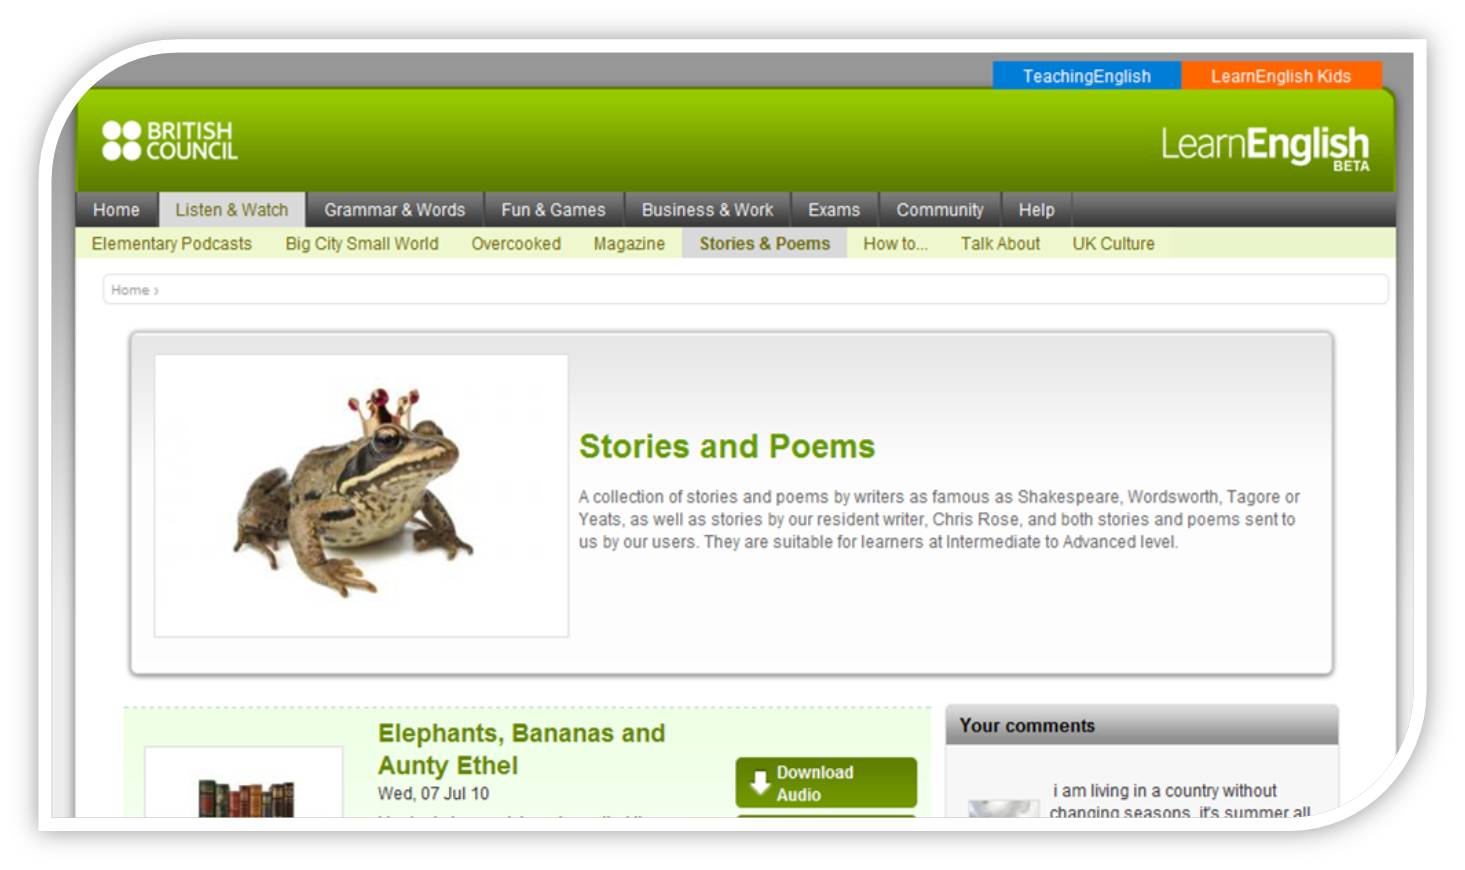This screenshot has height=870, width=1465.
Task: Select Big City Small World
Action: tap(361, 244)
